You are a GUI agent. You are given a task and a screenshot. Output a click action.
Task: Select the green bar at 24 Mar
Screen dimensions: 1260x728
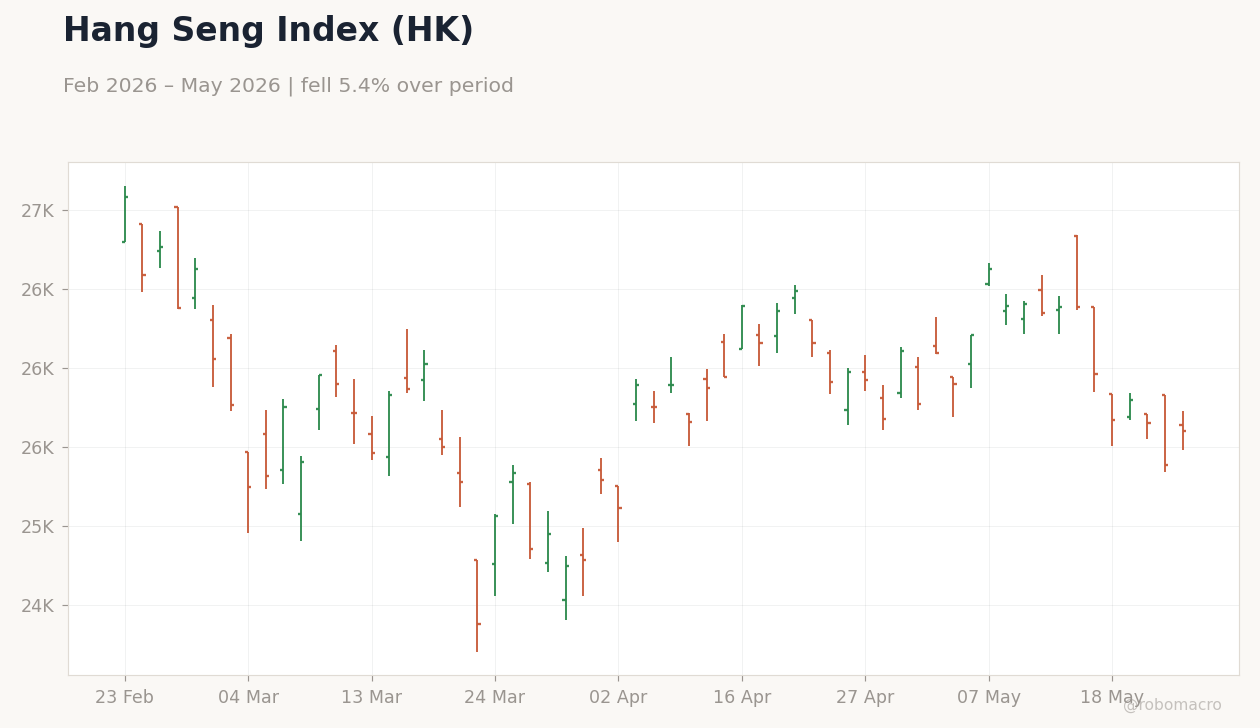click(x=495, y=555)
